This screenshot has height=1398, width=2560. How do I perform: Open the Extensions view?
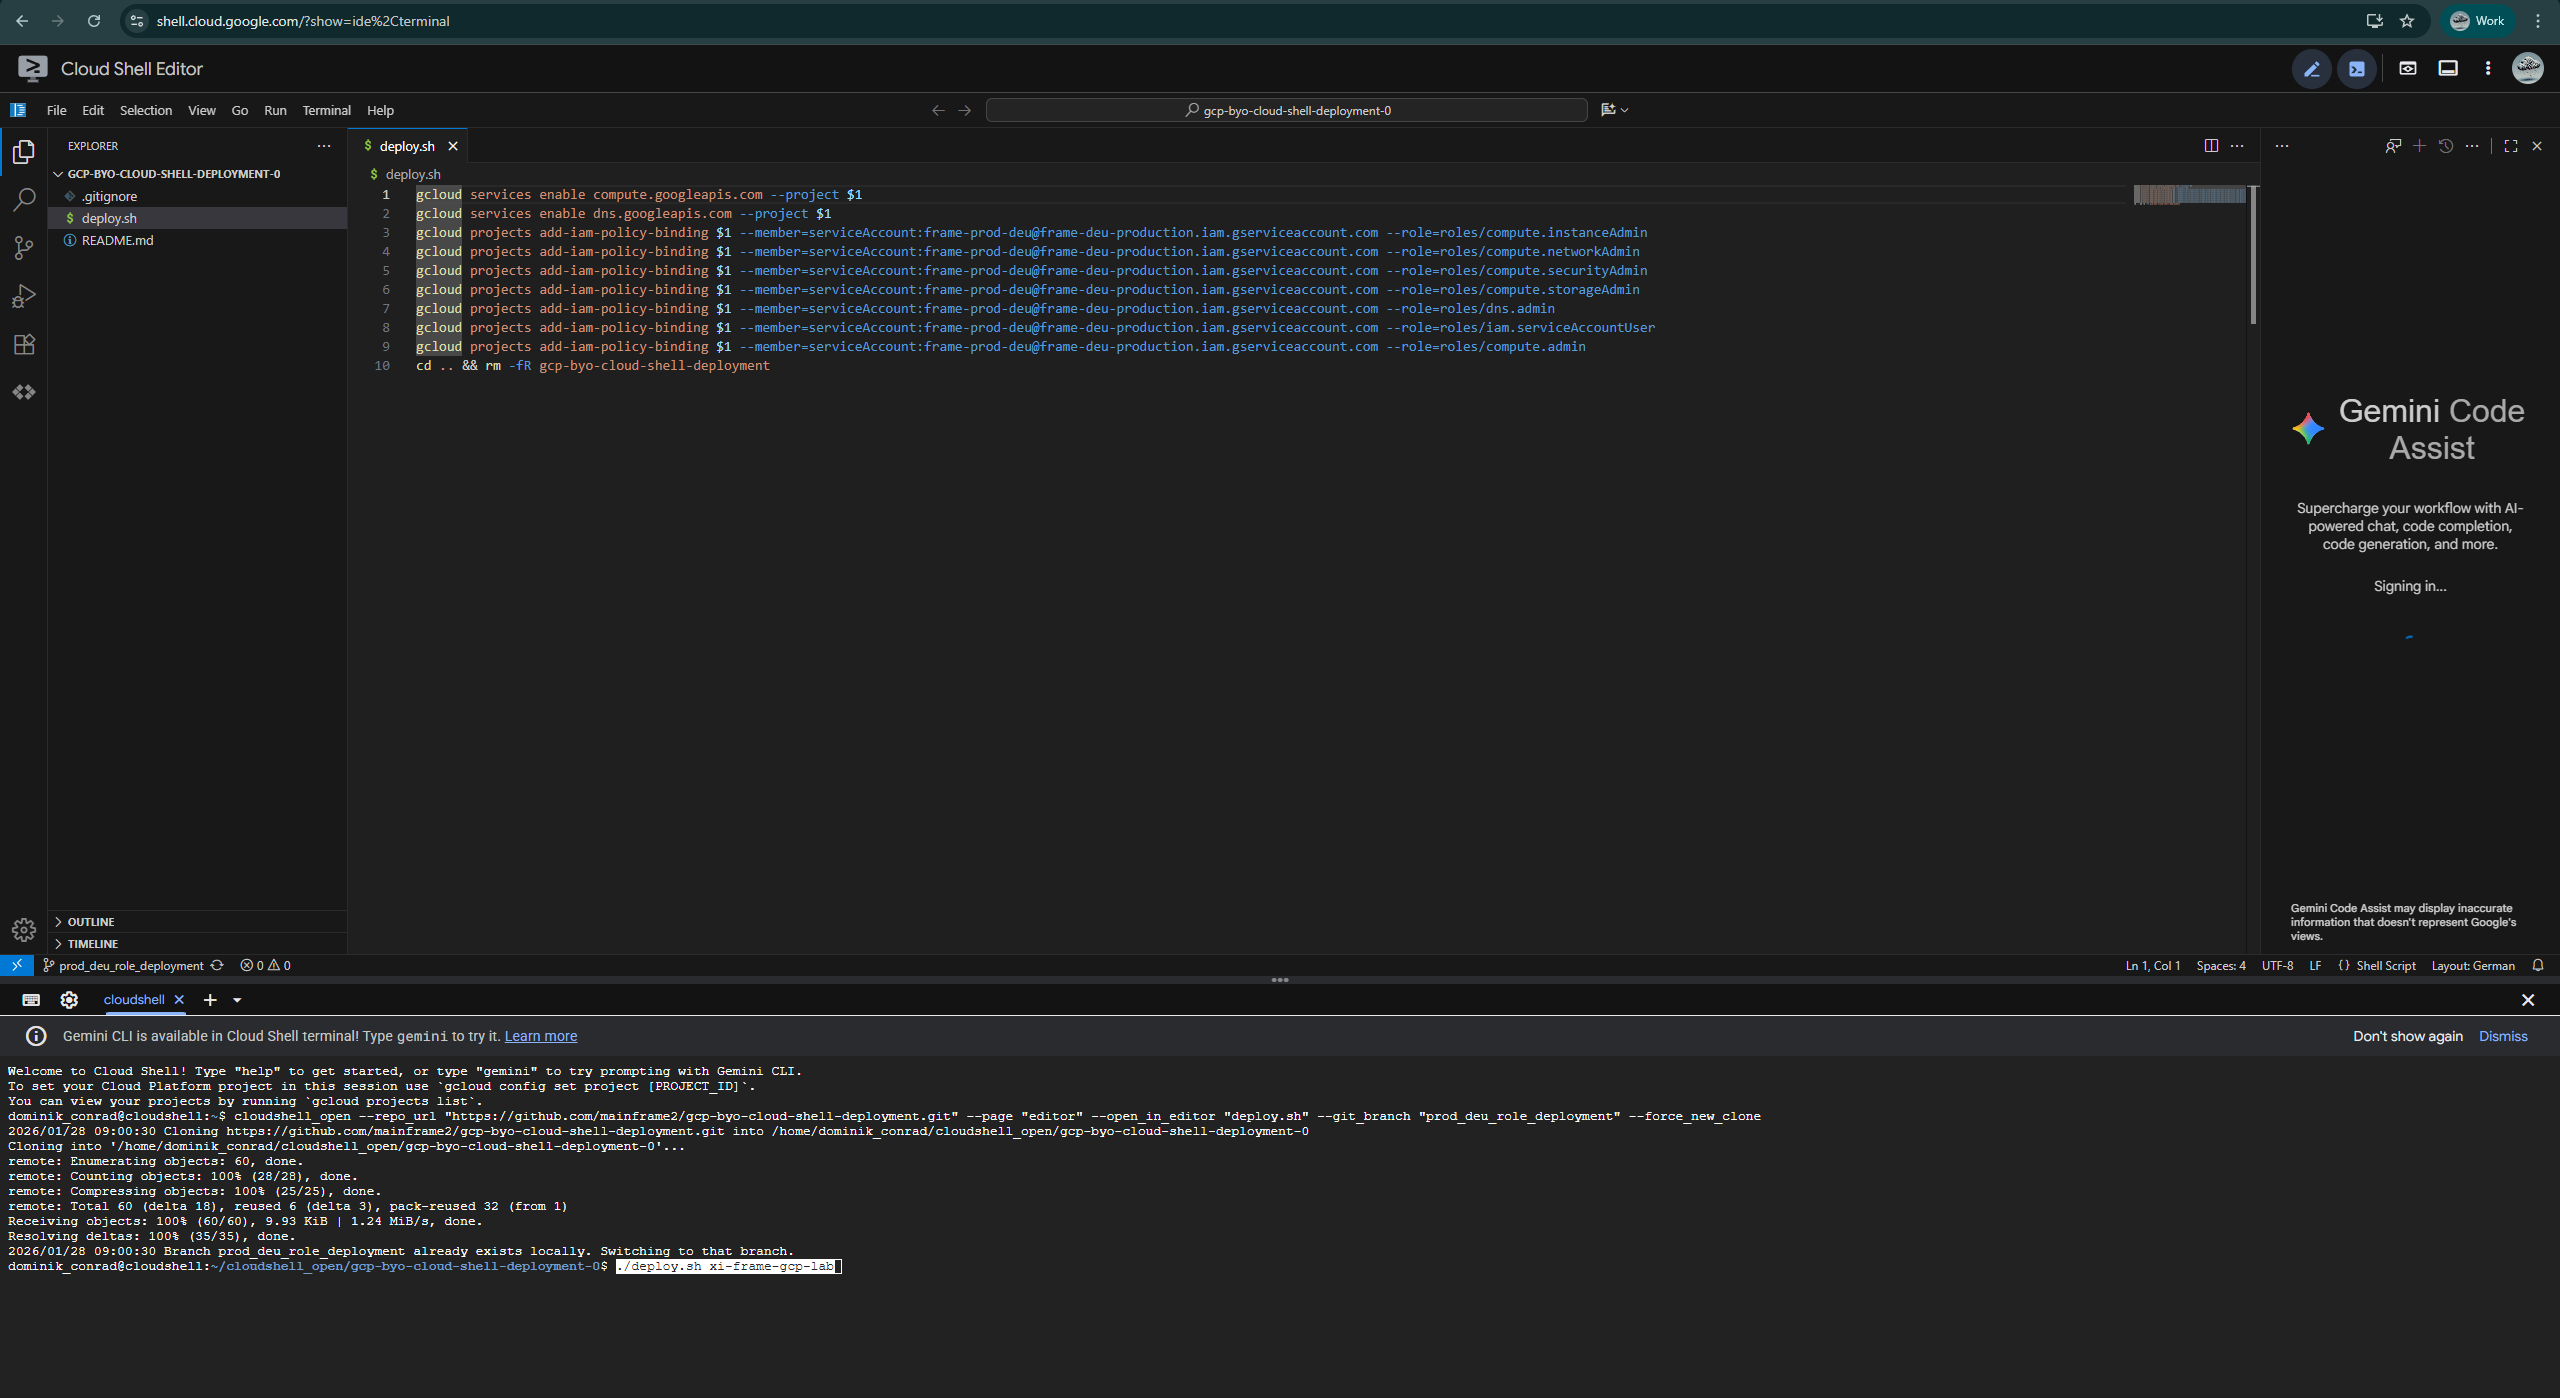click(x=24, y=344)
